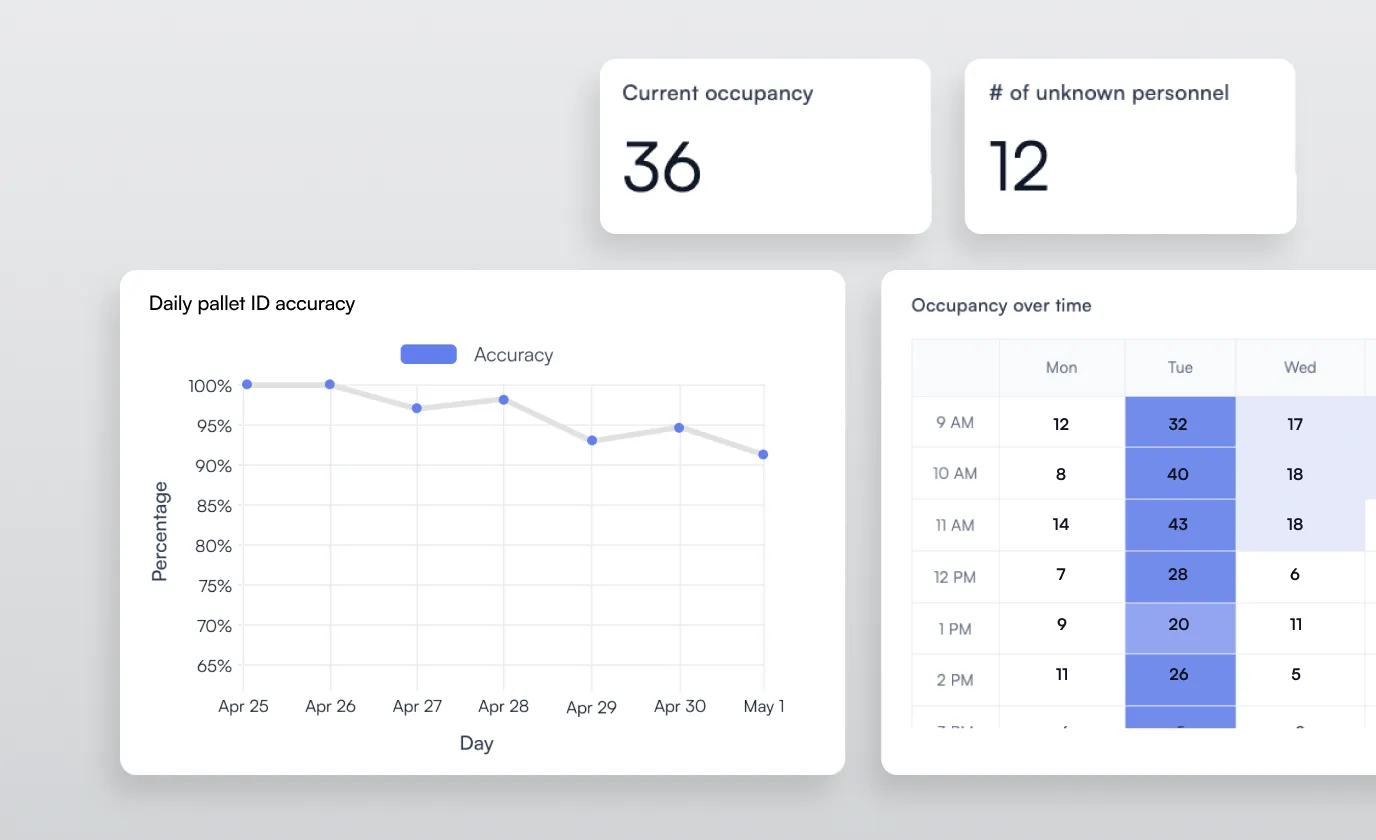Screen dimensions: 1376x840
Task: Click the 'Occupancy over time' title
Action: (1001, 305)
